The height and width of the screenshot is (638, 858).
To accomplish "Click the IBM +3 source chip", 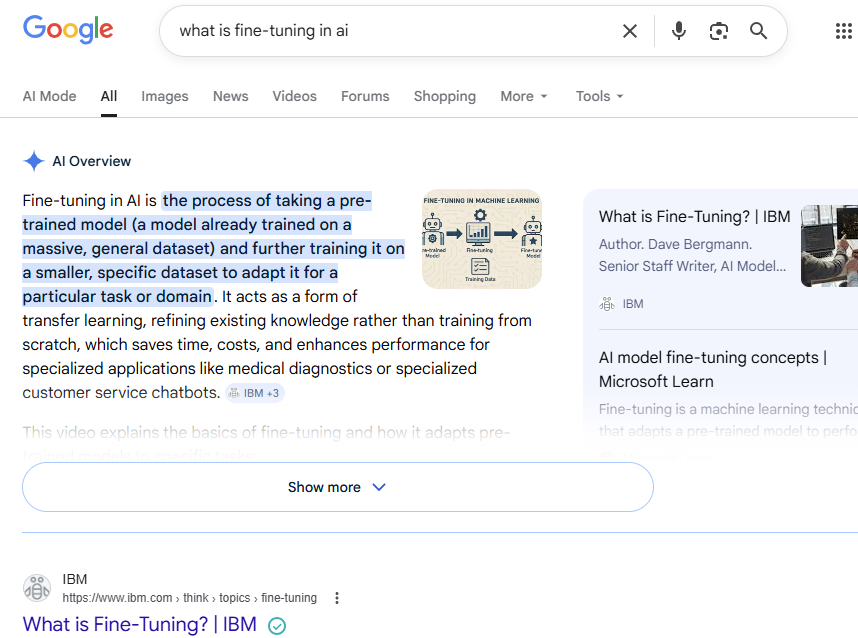I will point(254,393).
